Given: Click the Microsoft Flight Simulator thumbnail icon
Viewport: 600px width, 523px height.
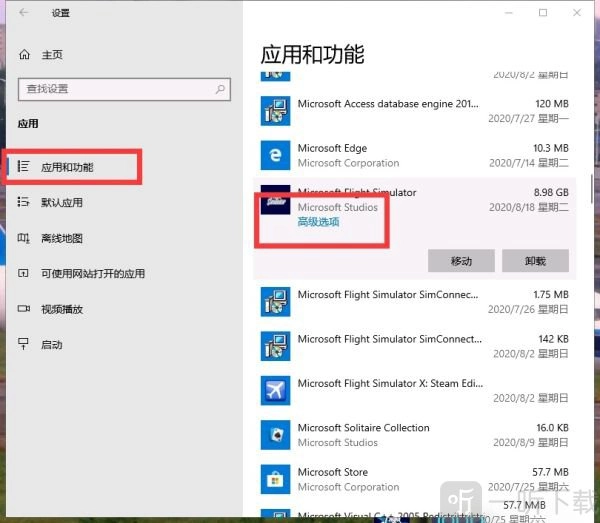Looking at the screenshot, I should [x=274, y=201].
